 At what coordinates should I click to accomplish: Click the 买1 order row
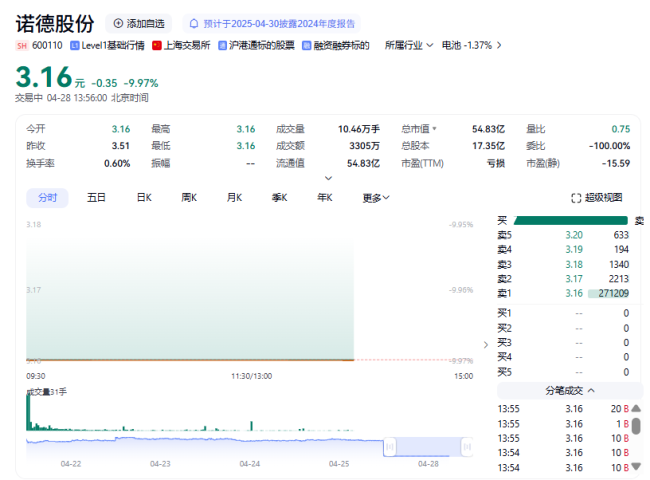tap(563, 313)
